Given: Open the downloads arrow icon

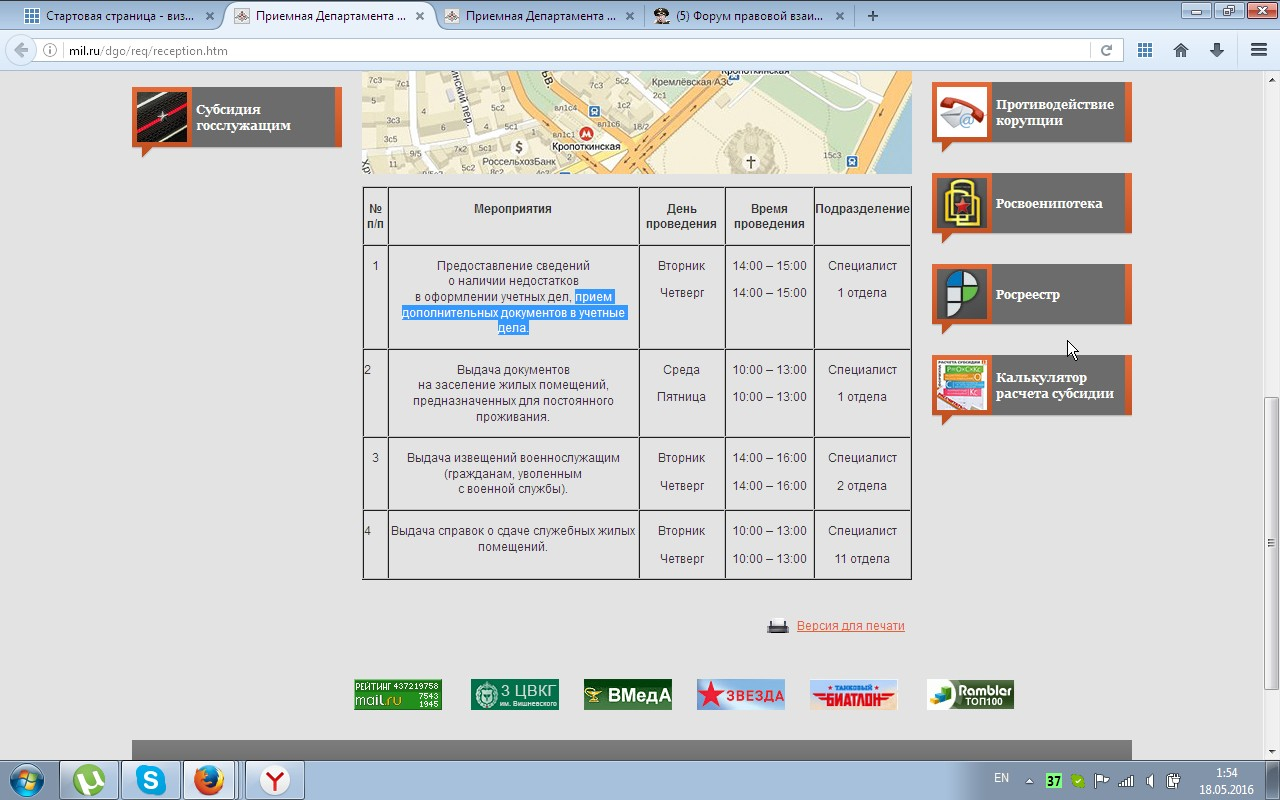Looking at the screenshot, I should click(x=1216, y=50).
